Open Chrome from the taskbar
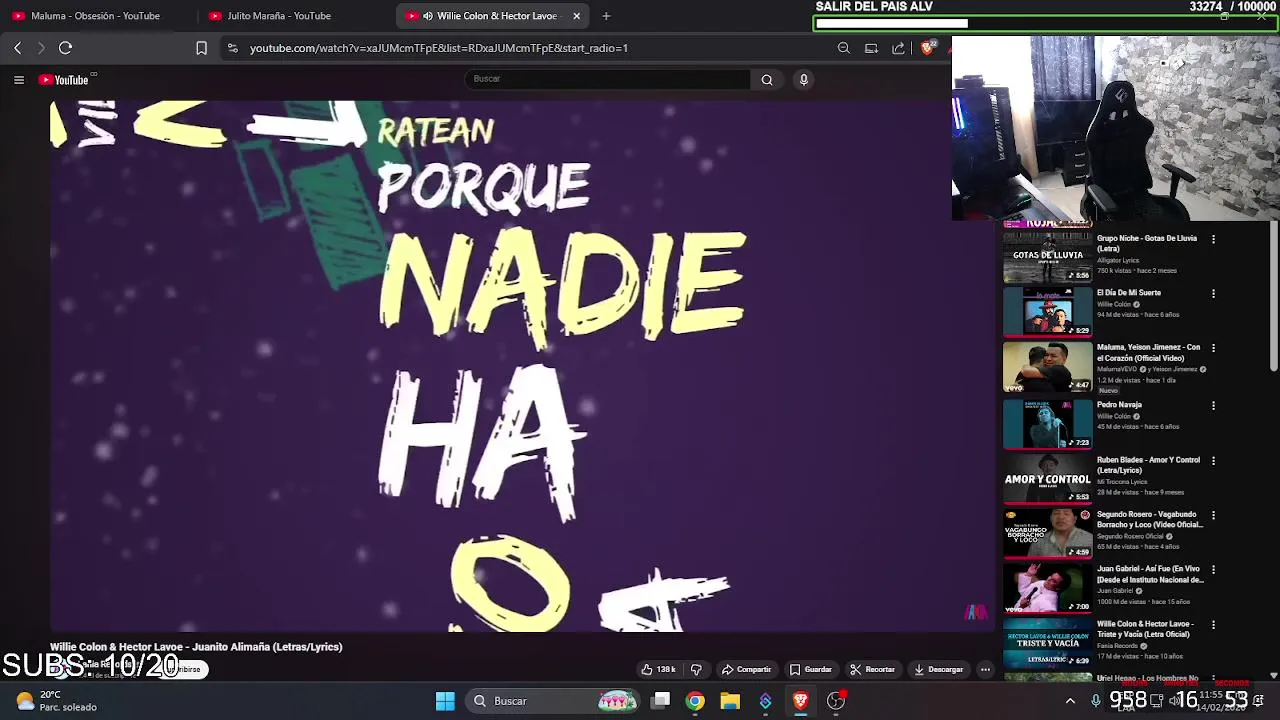 coord(695,701)
